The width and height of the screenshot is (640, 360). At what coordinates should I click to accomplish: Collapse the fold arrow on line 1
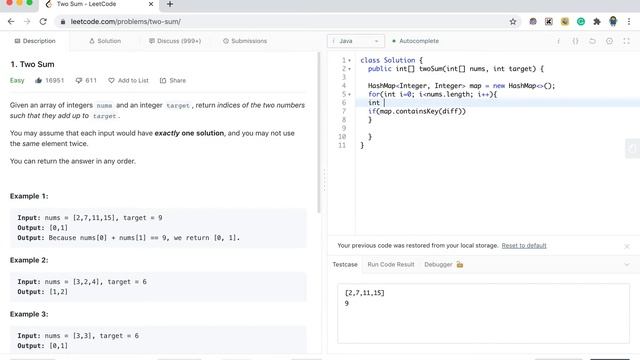click(350, 60)
